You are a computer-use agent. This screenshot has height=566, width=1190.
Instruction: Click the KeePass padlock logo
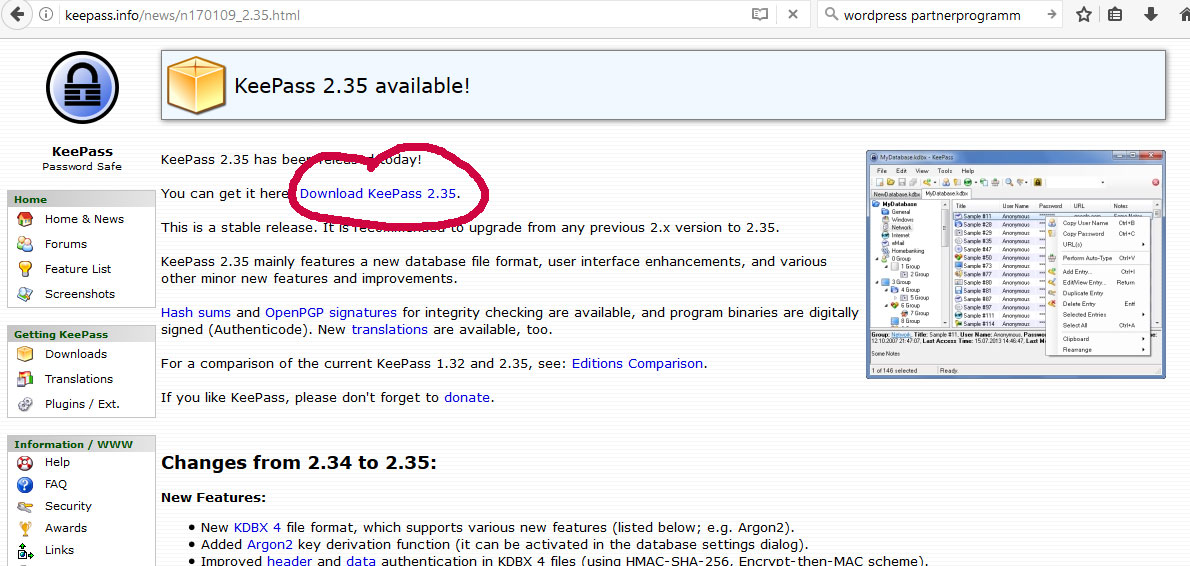click(82, 87)
